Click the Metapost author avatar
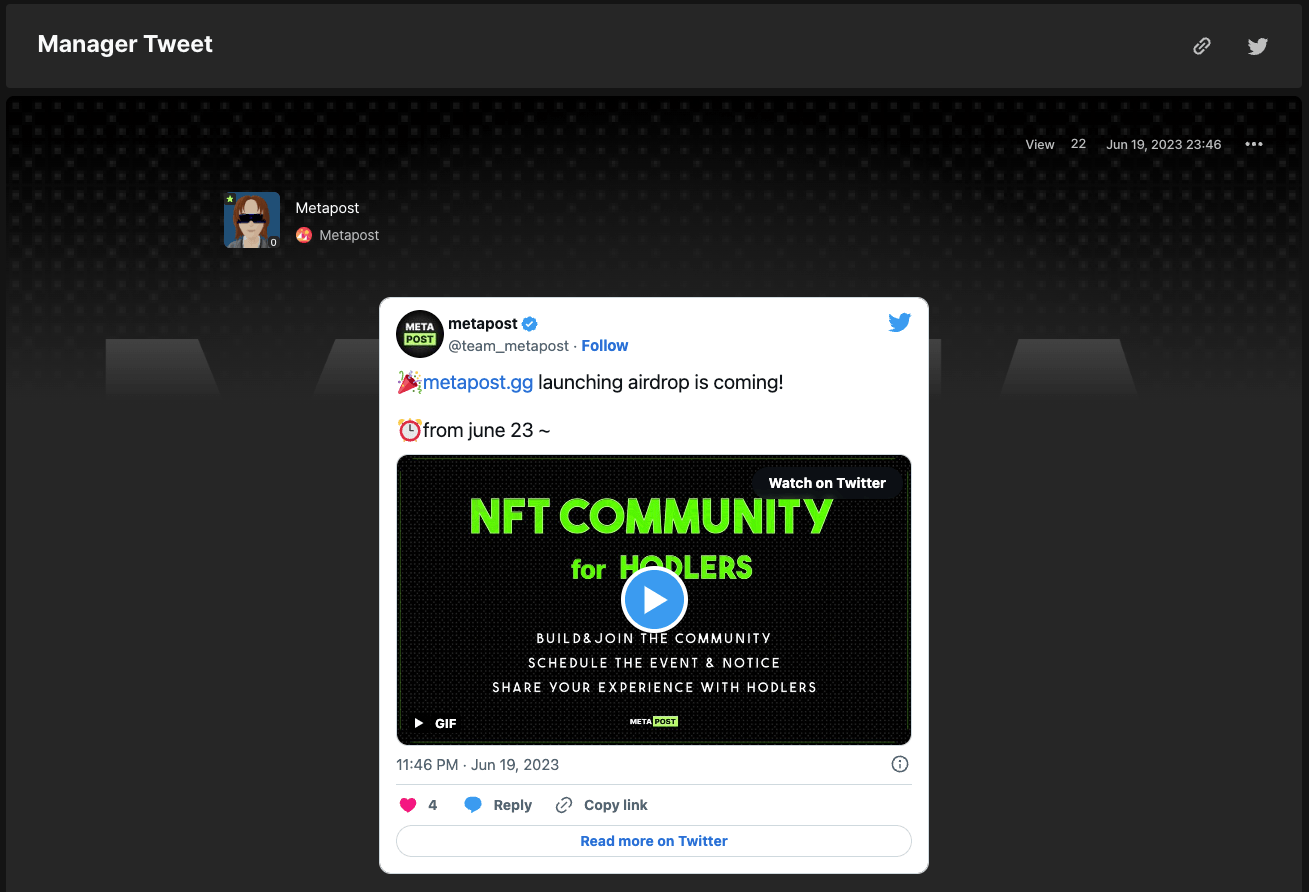Image resolution: width=1309 pixels, height=892 pixels. click(252, 220)
